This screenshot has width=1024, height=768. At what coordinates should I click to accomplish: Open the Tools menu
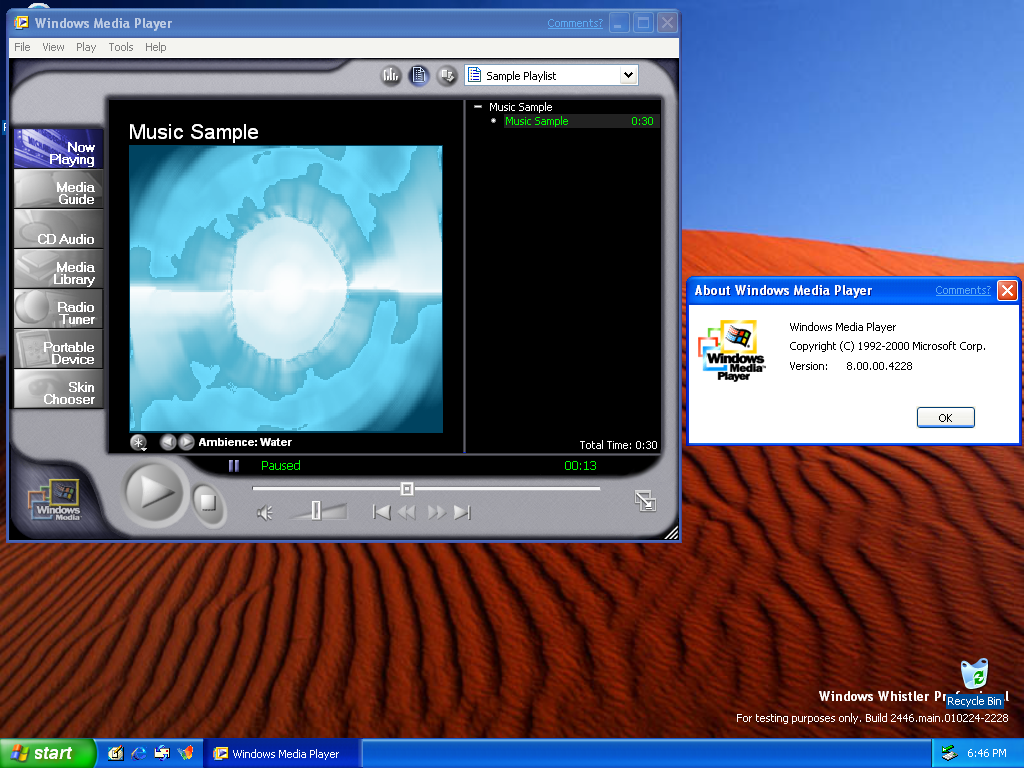pyautogui.click(x=121, y=47)
